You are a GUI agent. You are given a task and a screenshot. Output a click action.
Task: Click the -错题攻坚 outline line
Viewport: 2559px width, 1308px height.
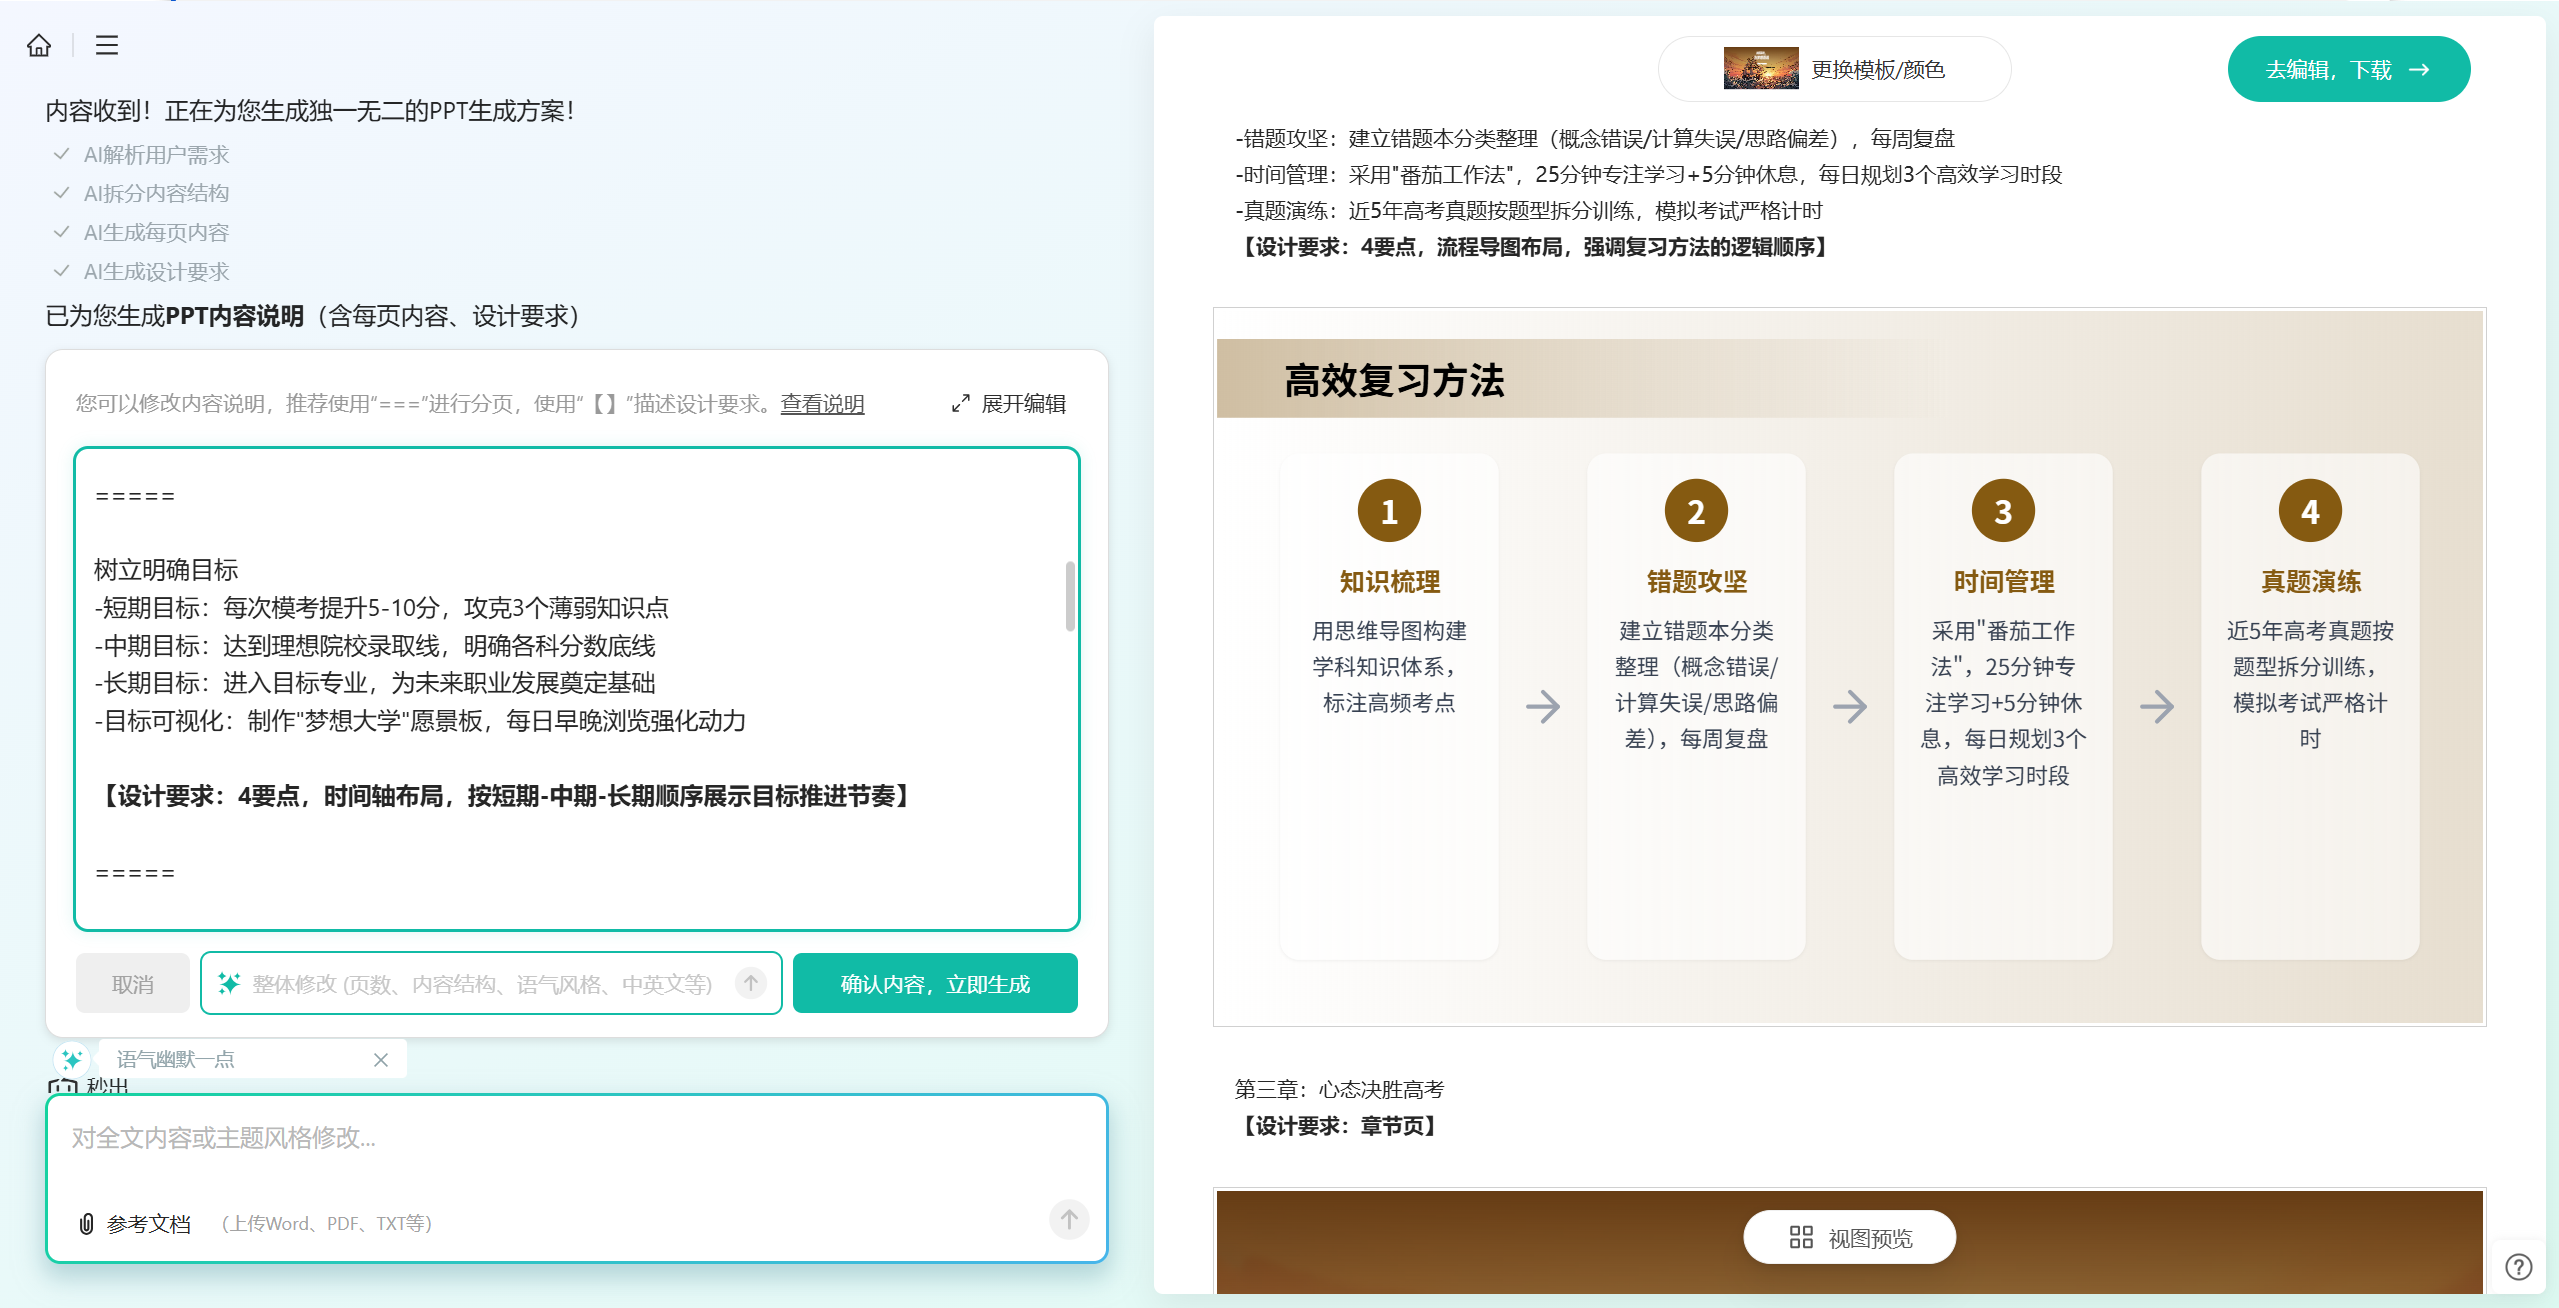point(1595,139)
